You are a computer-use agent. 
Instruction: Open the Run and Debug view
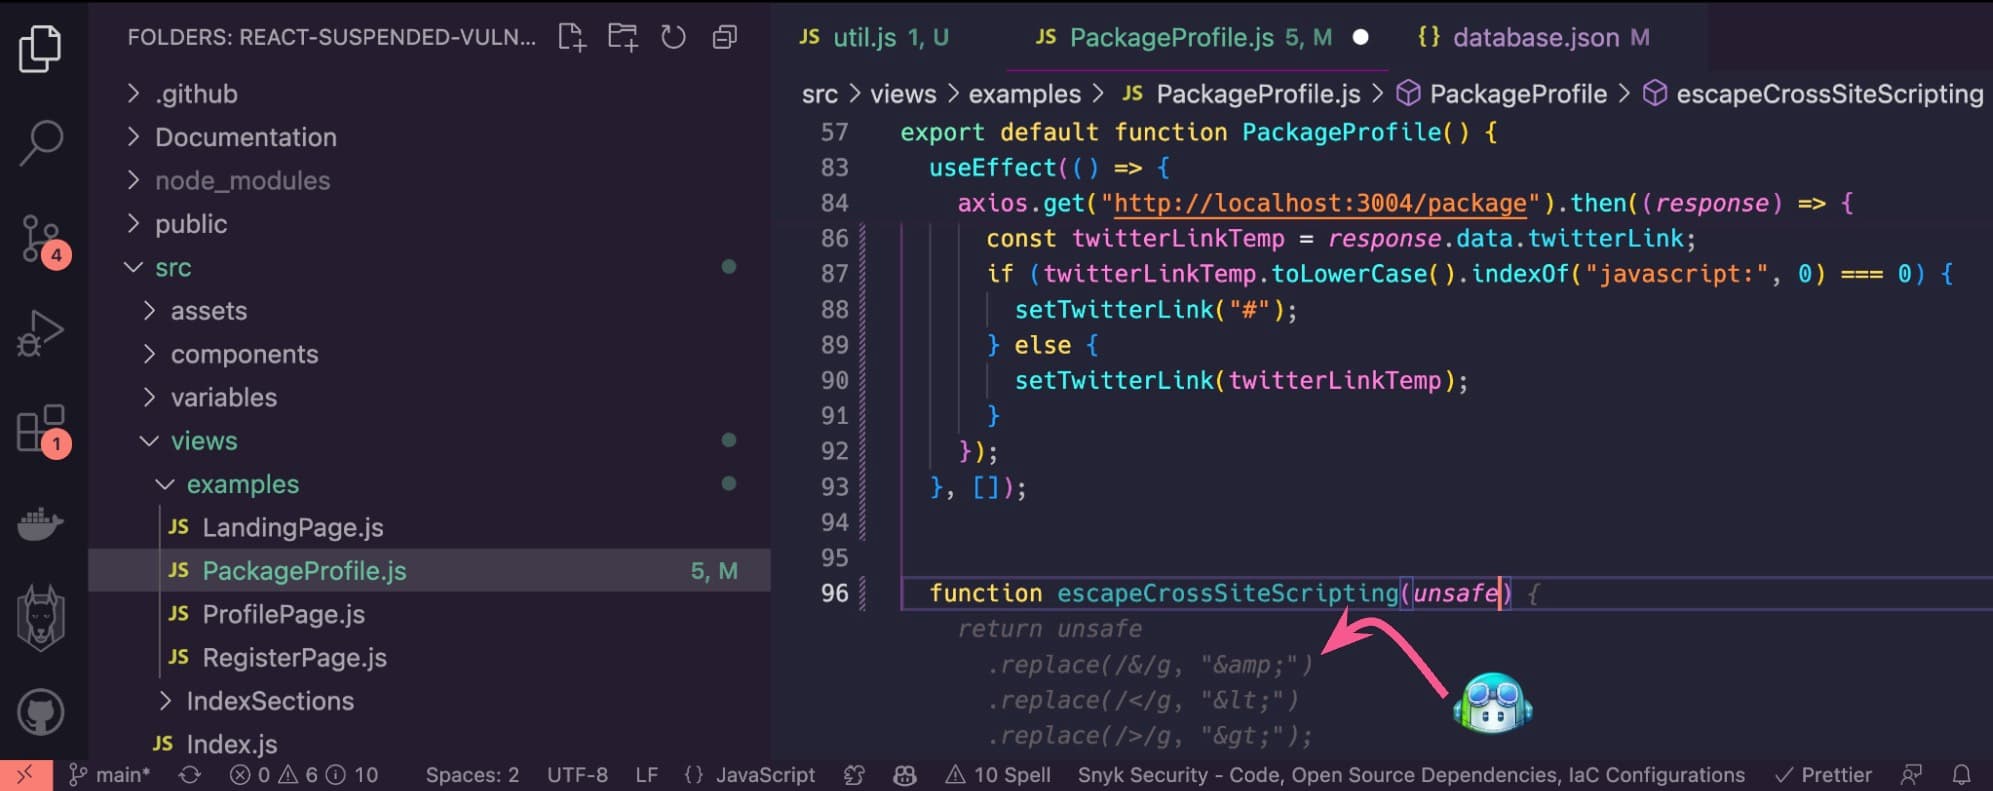41,333
